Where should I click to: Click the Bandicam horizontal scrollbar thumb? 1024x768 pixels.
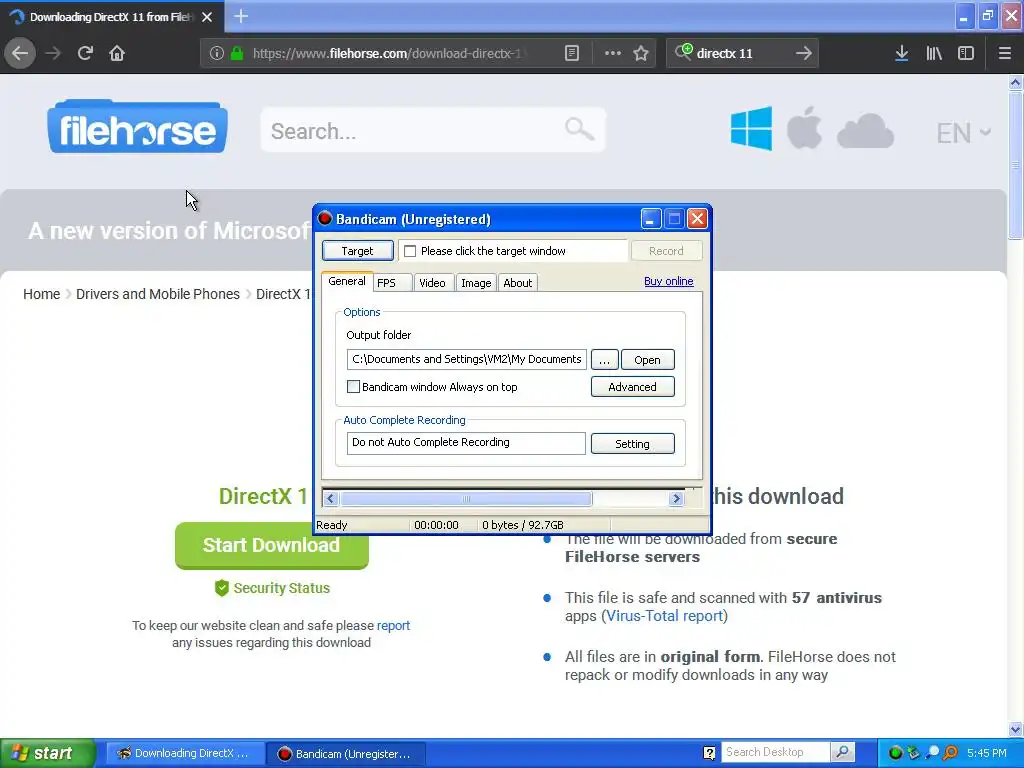click(466, 499)
